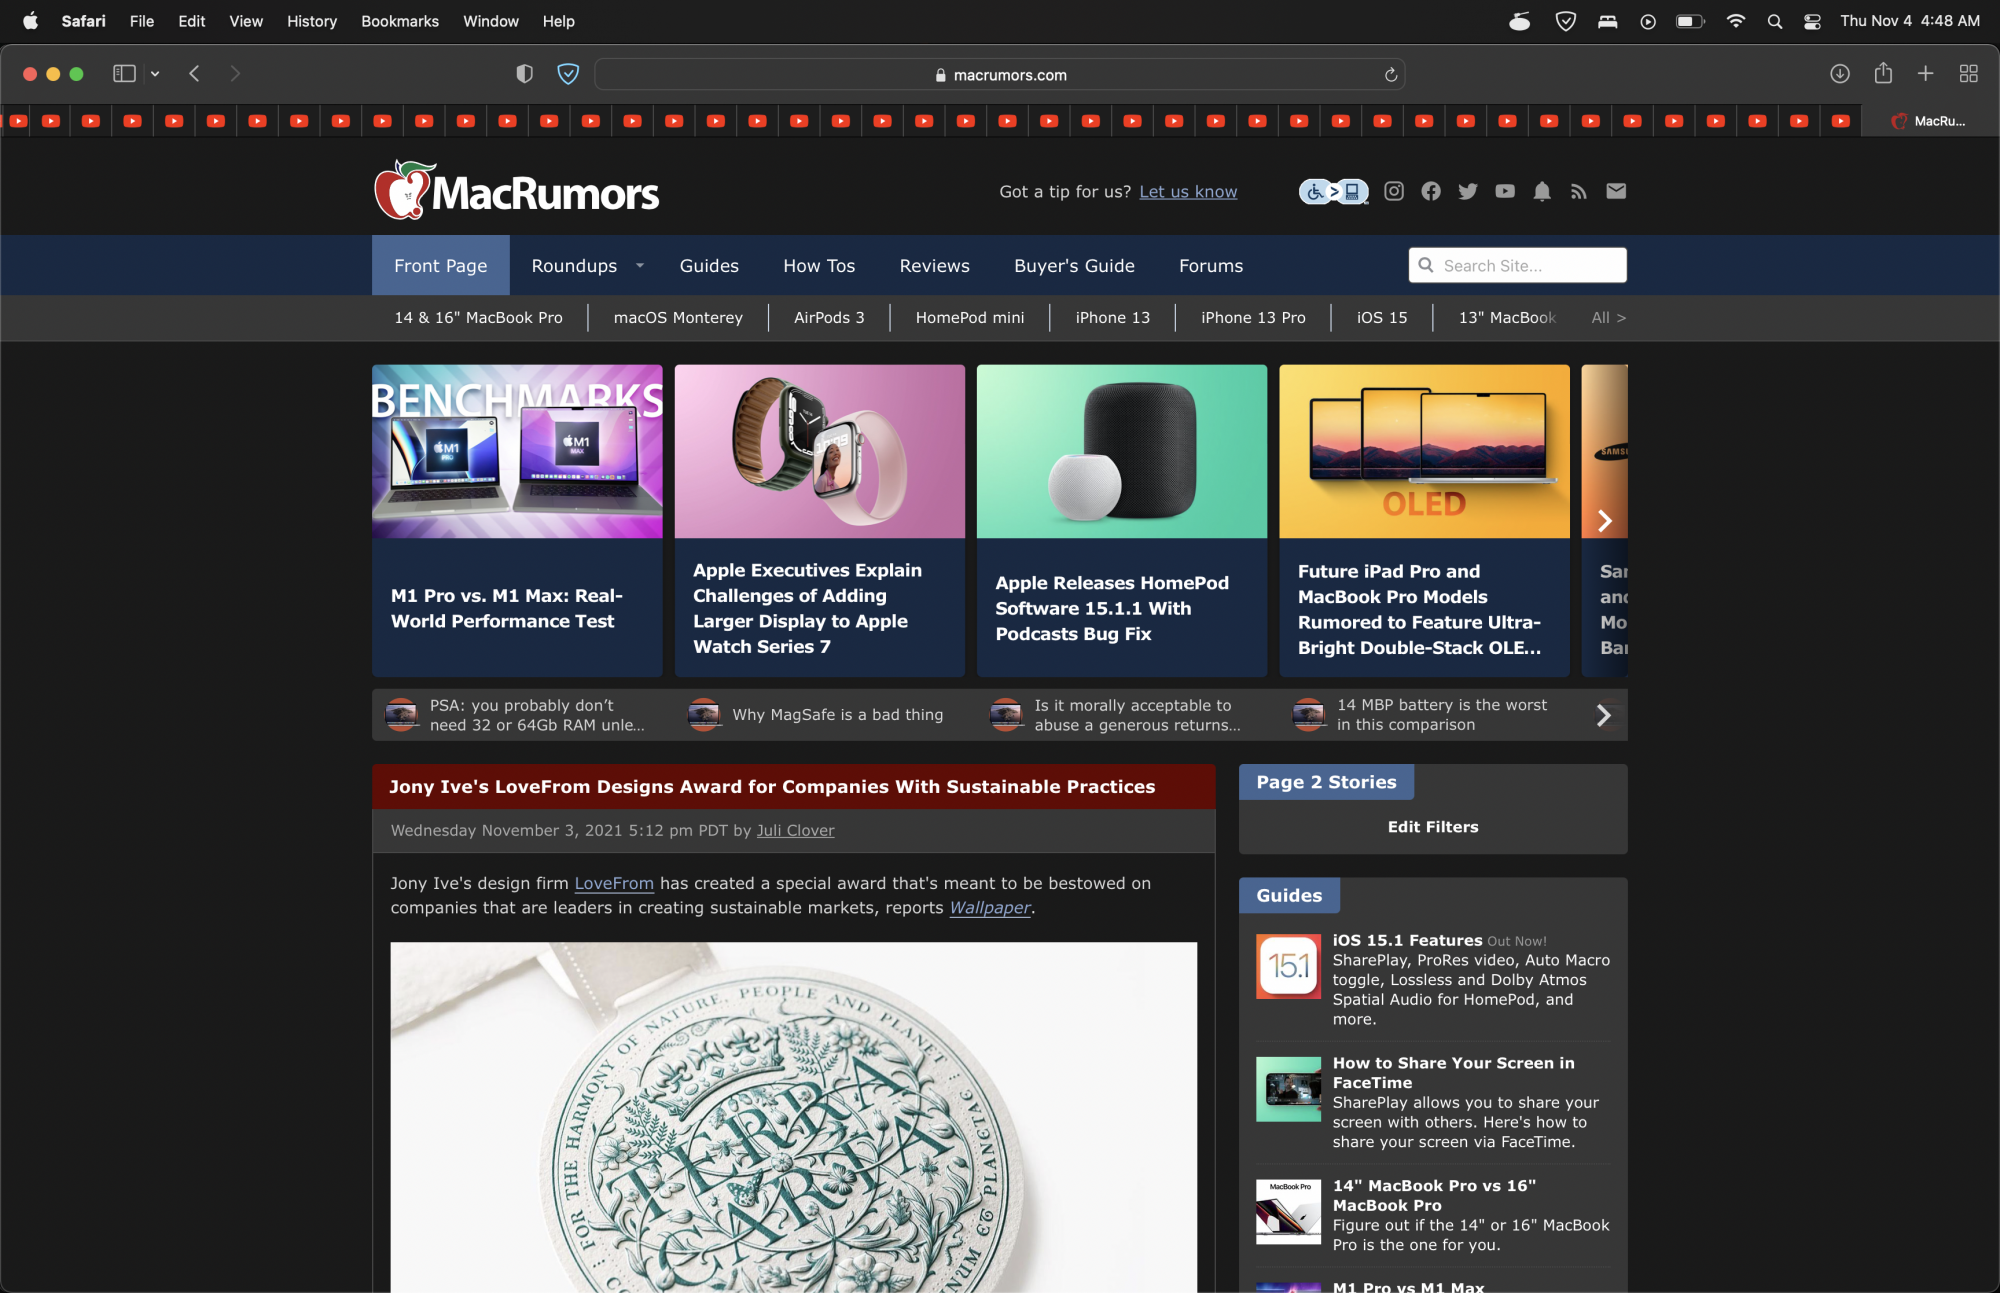Expand All roundups chevron link
Screen dimensions: 2000x1293
click(1608, 318)
